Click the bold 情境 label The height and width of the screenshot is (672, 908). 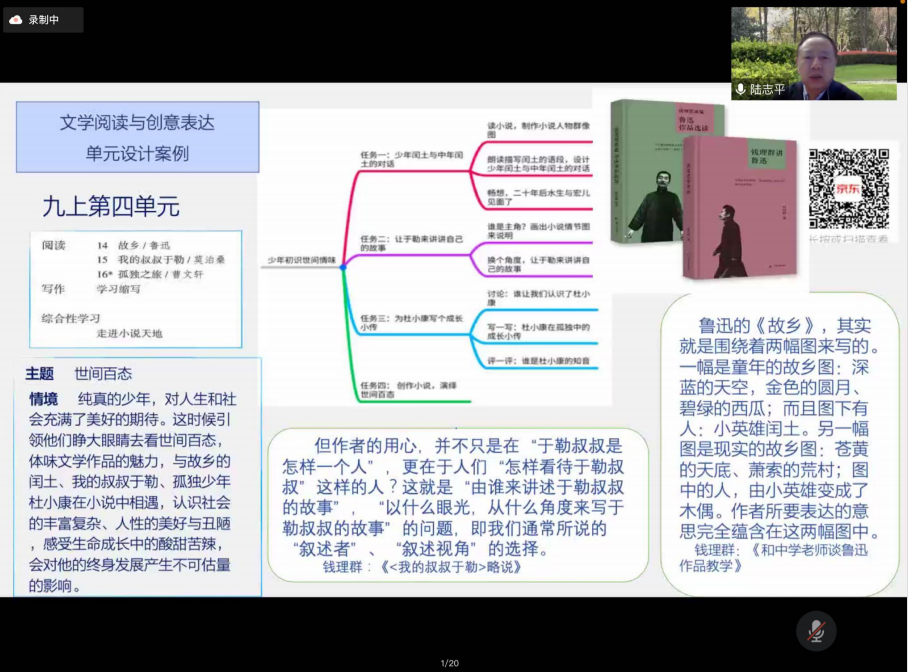pos(44,399)
